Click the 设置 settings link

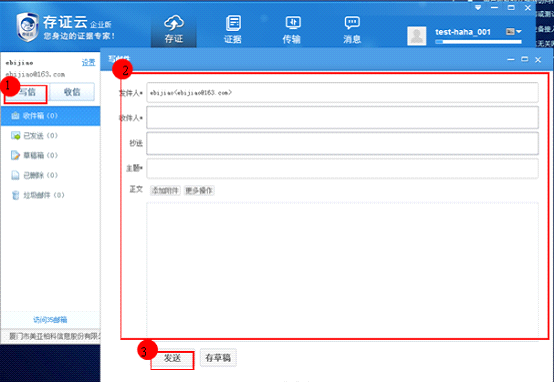[x=89, y=63]
